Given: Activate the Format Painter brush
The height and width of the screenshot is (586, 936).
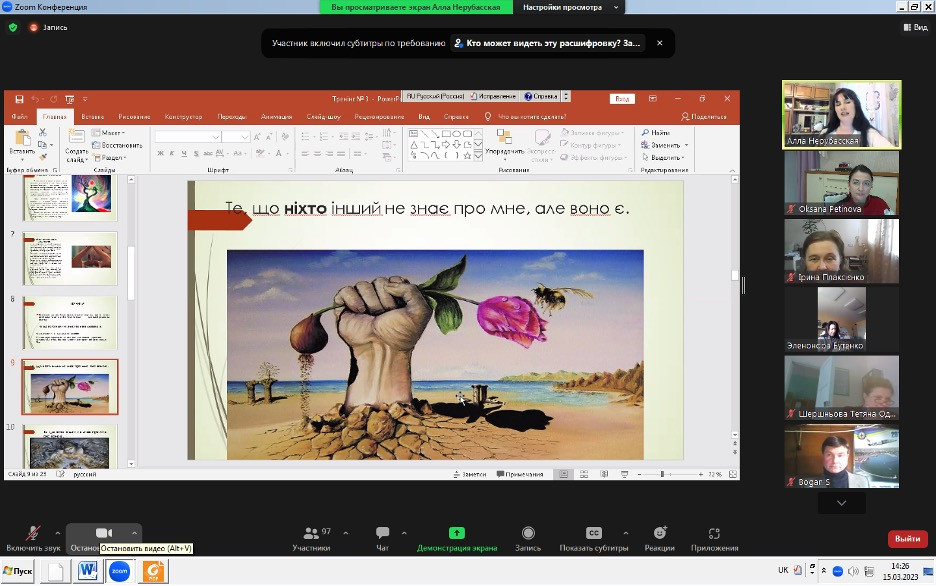Looking at the screenshot, I should [42, 157].
